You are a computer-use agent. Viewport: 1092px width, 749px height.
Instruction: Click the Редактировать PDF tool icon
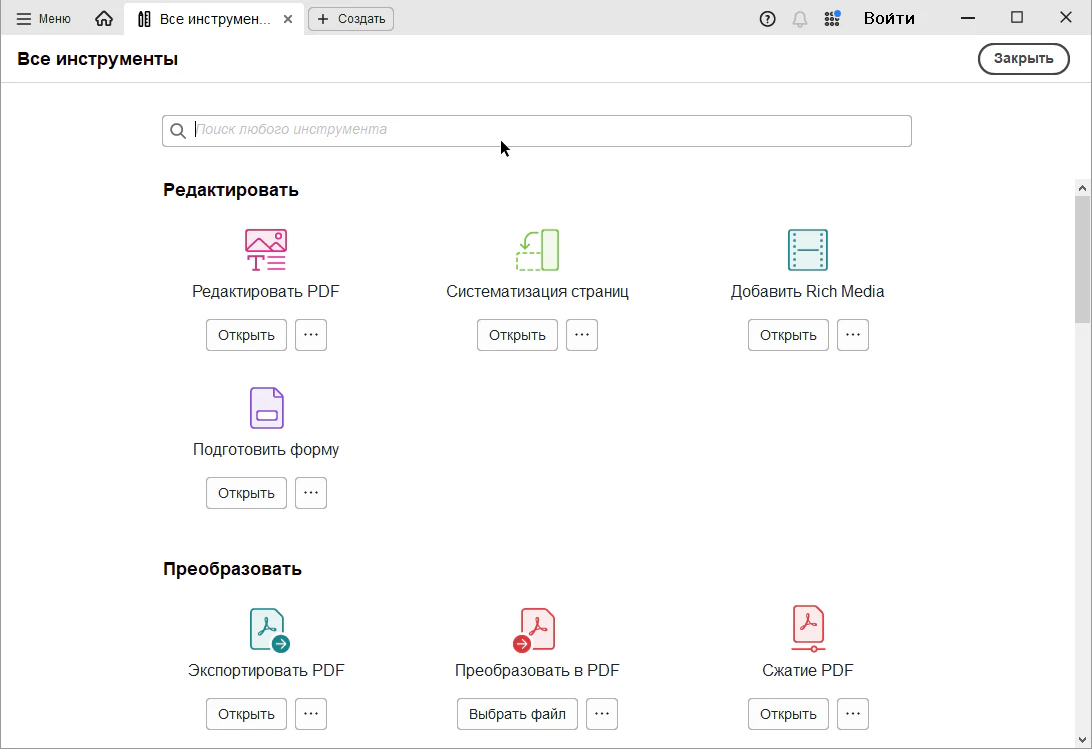(266, 250)
